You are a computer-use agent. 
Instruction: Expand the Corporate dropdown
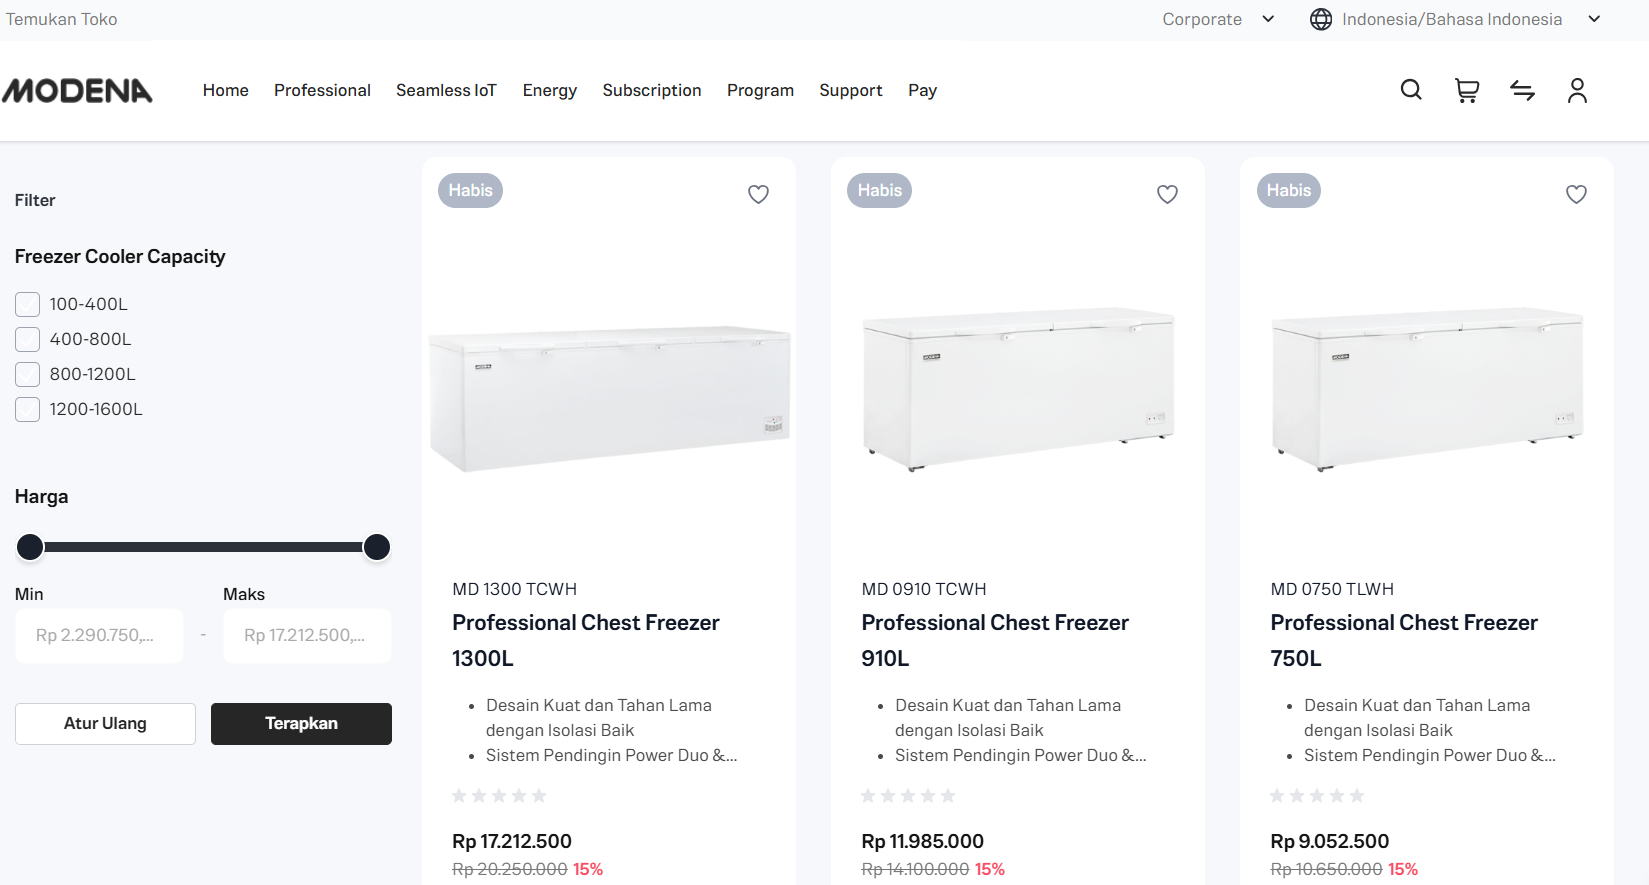coord(1218,19)
